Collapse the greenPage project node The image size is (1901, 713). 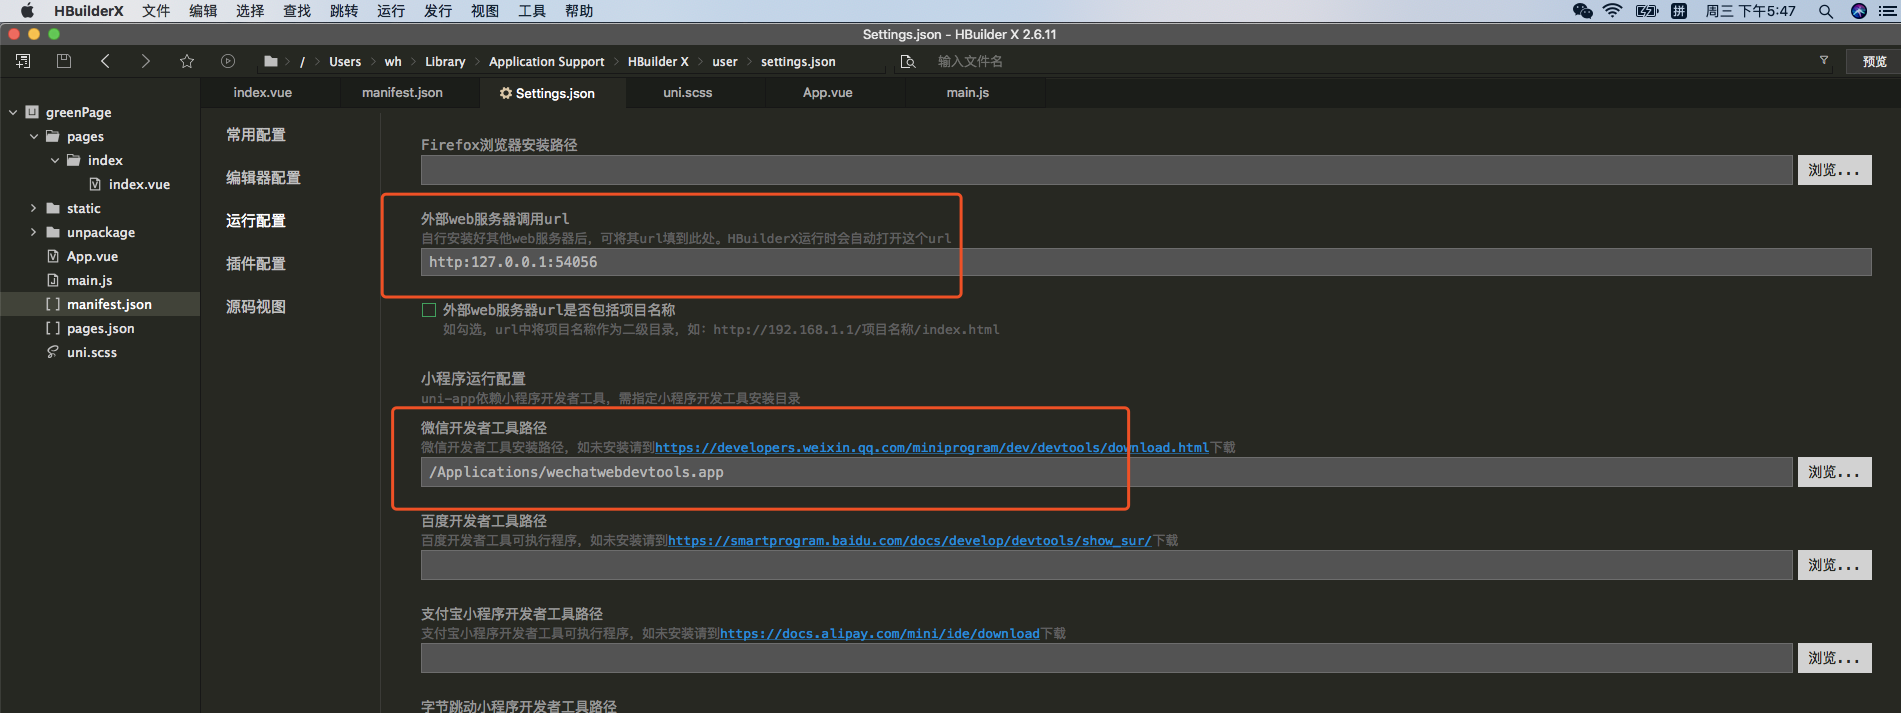pos(13,112)
